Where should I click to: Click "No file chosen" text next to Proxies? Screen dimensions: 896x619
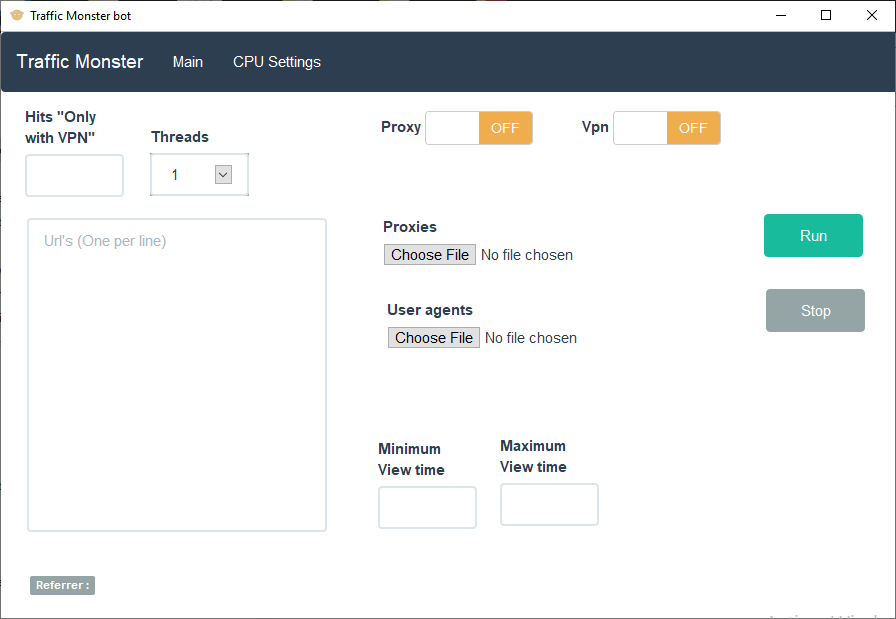pyautogui.click(x=526, y=255)
